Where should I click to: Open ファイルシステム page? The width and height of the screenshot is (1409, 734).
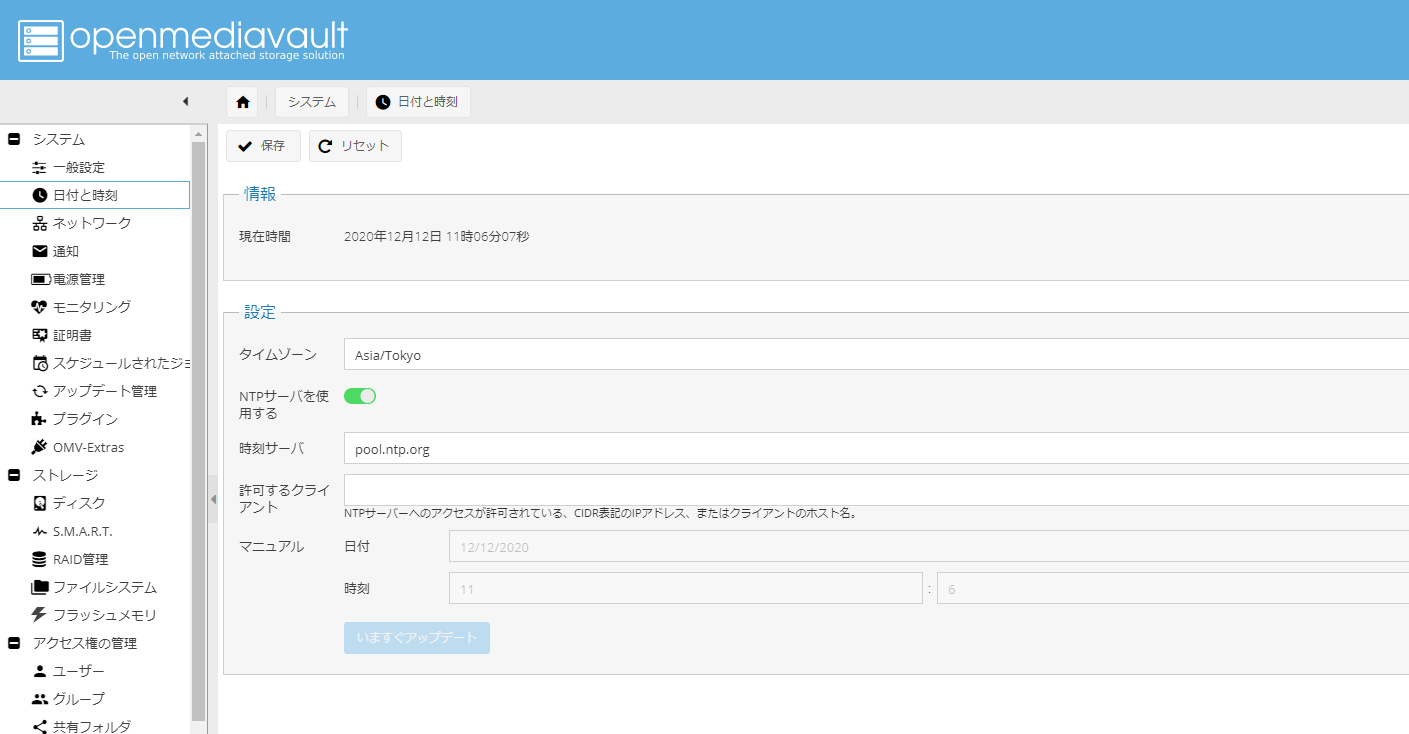(x=105, y=587)
